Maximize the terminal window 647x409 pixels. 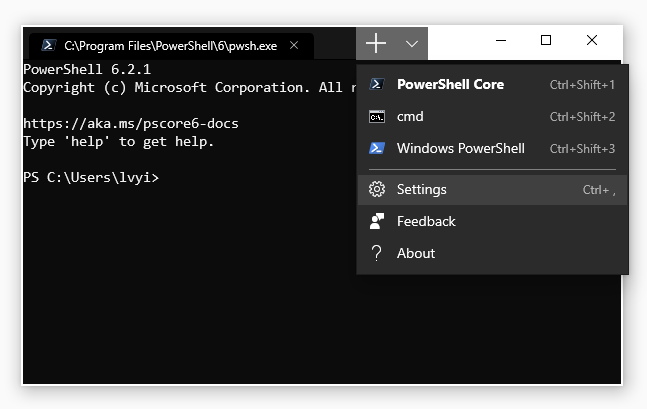coord(546,41)
